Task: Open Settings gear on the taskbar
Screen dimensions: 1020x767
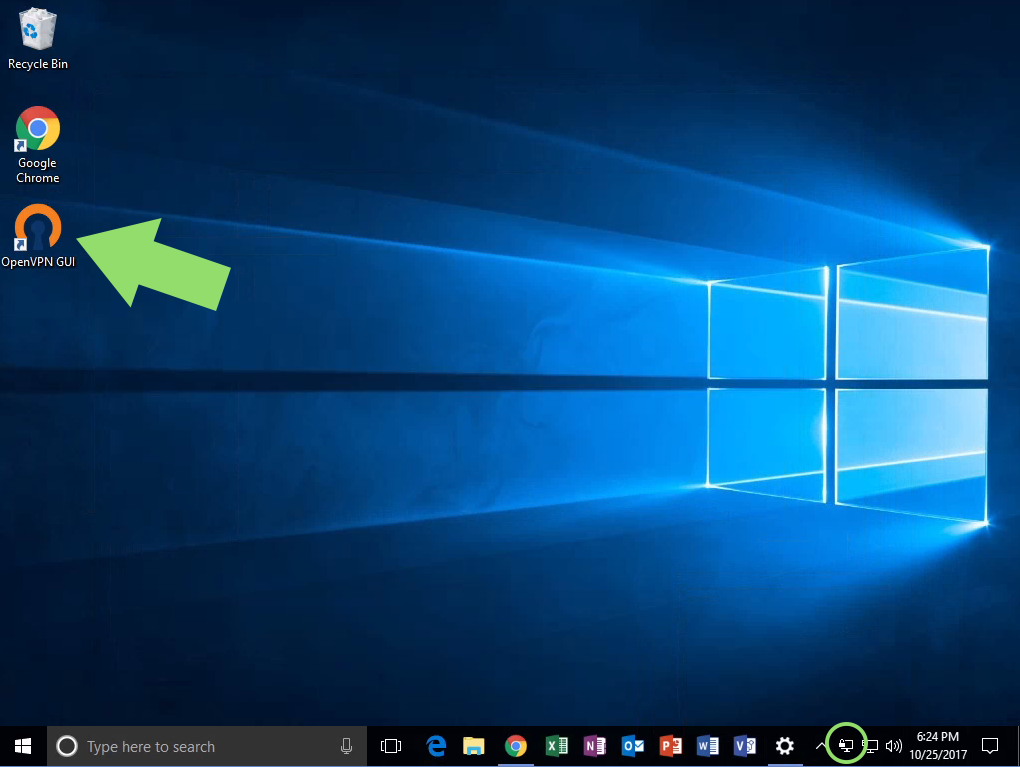Action: click(785, 746)
